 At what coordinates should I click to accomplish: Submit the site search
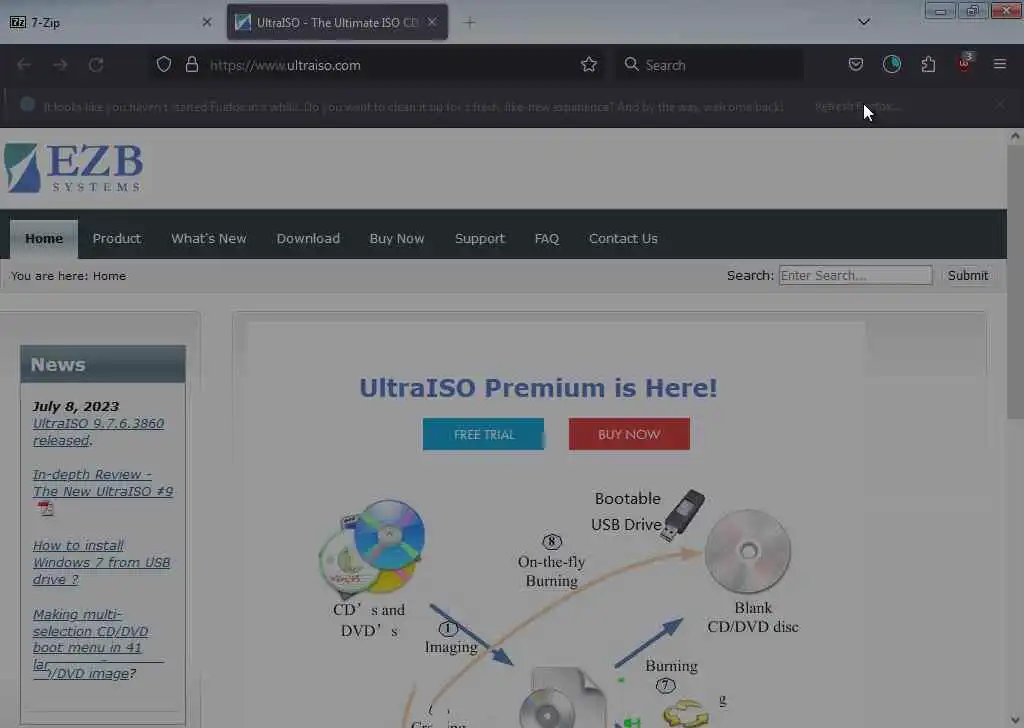point(968,276)
